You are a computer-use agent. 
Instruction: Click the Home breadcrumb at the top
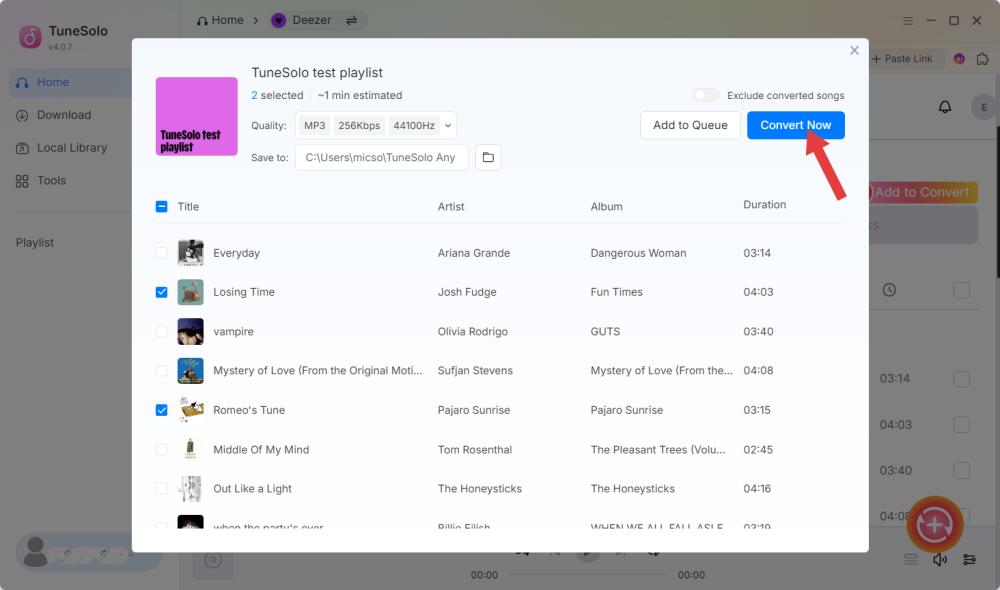[220, 20]
